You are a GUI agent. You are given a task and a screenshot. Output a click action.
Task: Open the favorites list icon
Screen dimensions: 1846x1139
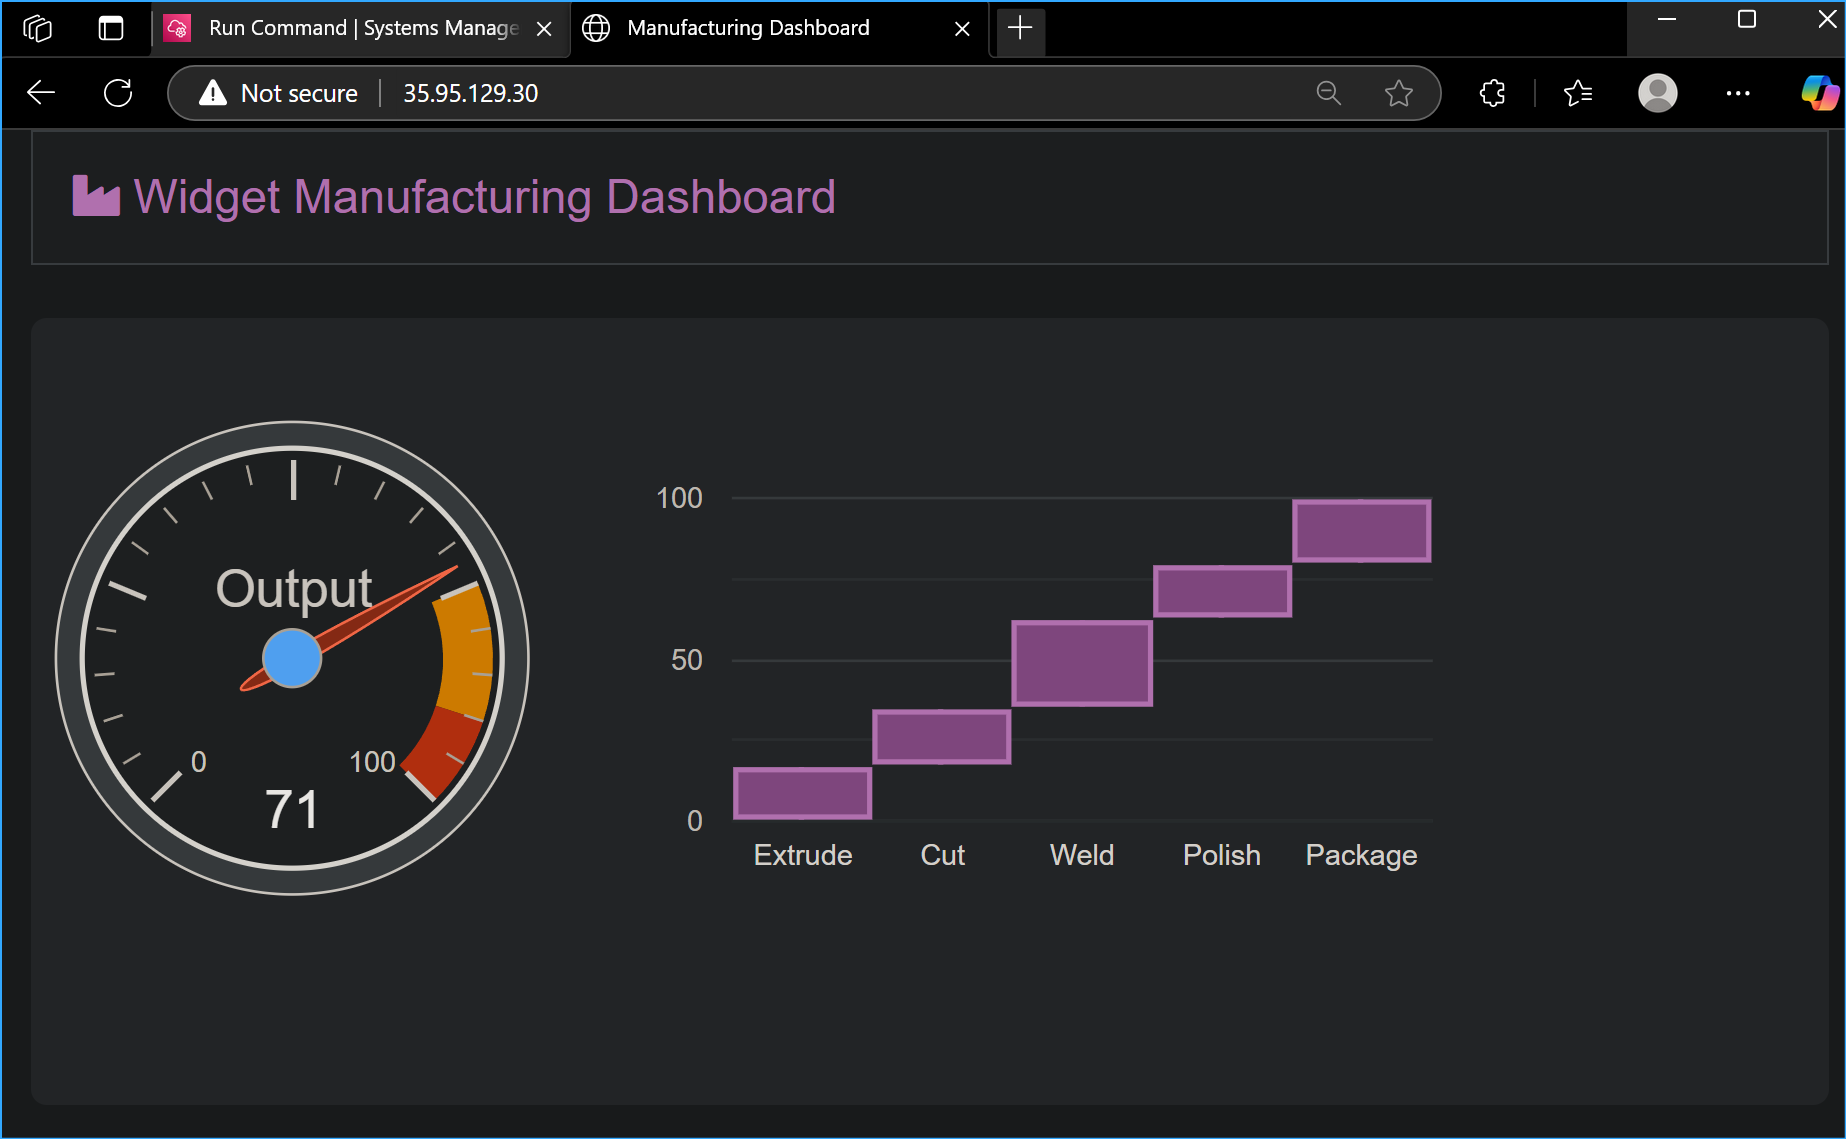1577,92
